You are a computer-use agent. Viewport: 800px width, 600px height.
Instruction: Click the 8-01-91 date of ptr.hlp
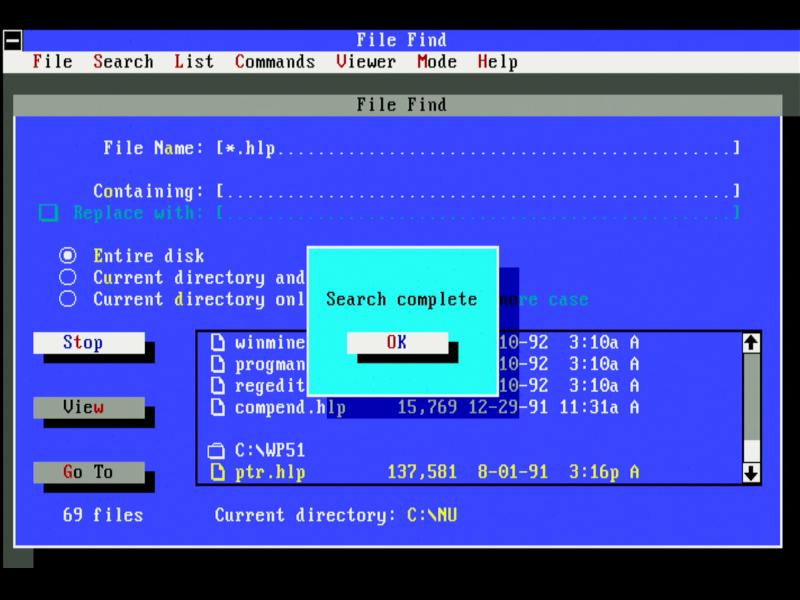pyautogui.click(x=513, y=472)
